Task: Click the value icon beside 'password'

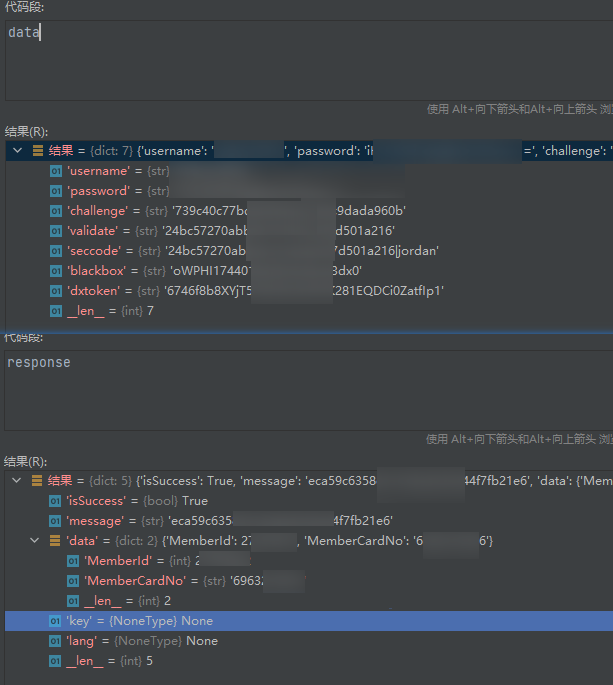Action: click(56, 191)
